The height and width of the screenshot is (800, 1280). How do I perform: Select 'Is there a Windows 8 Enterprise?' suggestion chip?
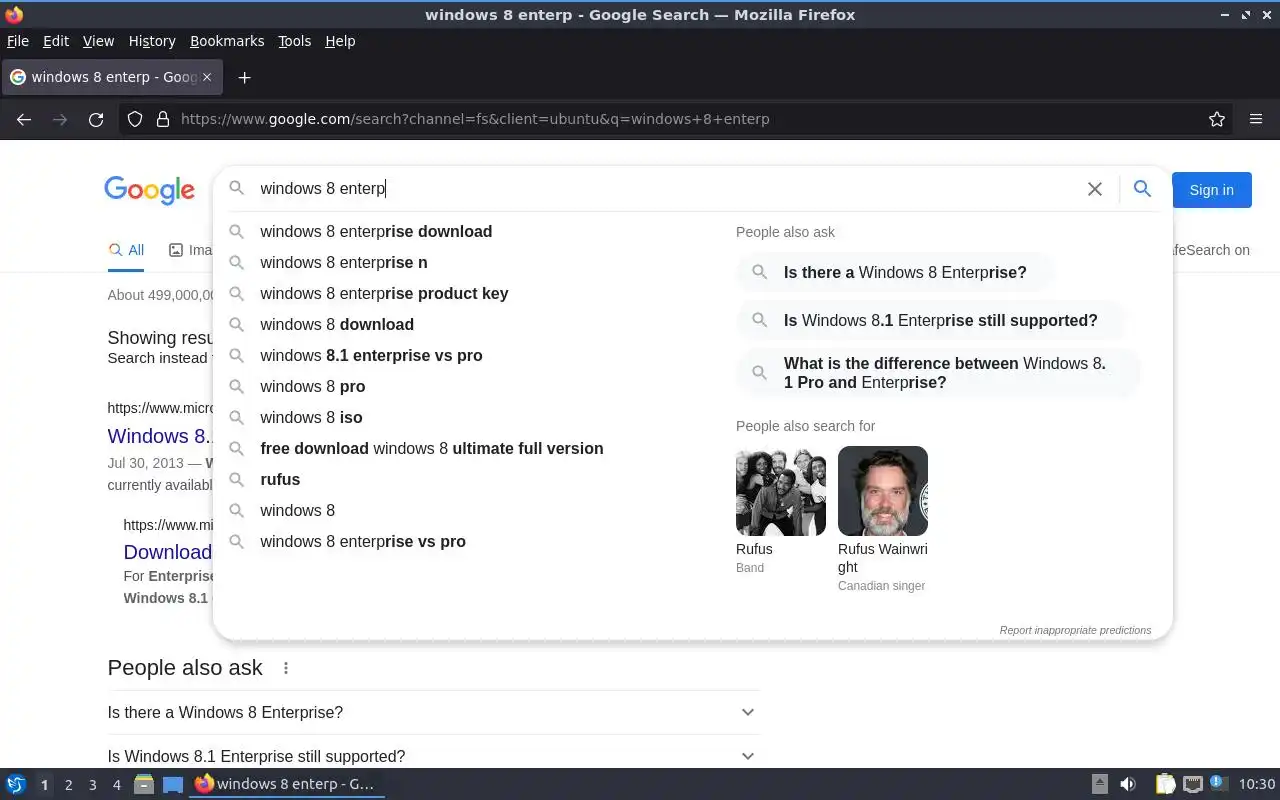[895, 272]
